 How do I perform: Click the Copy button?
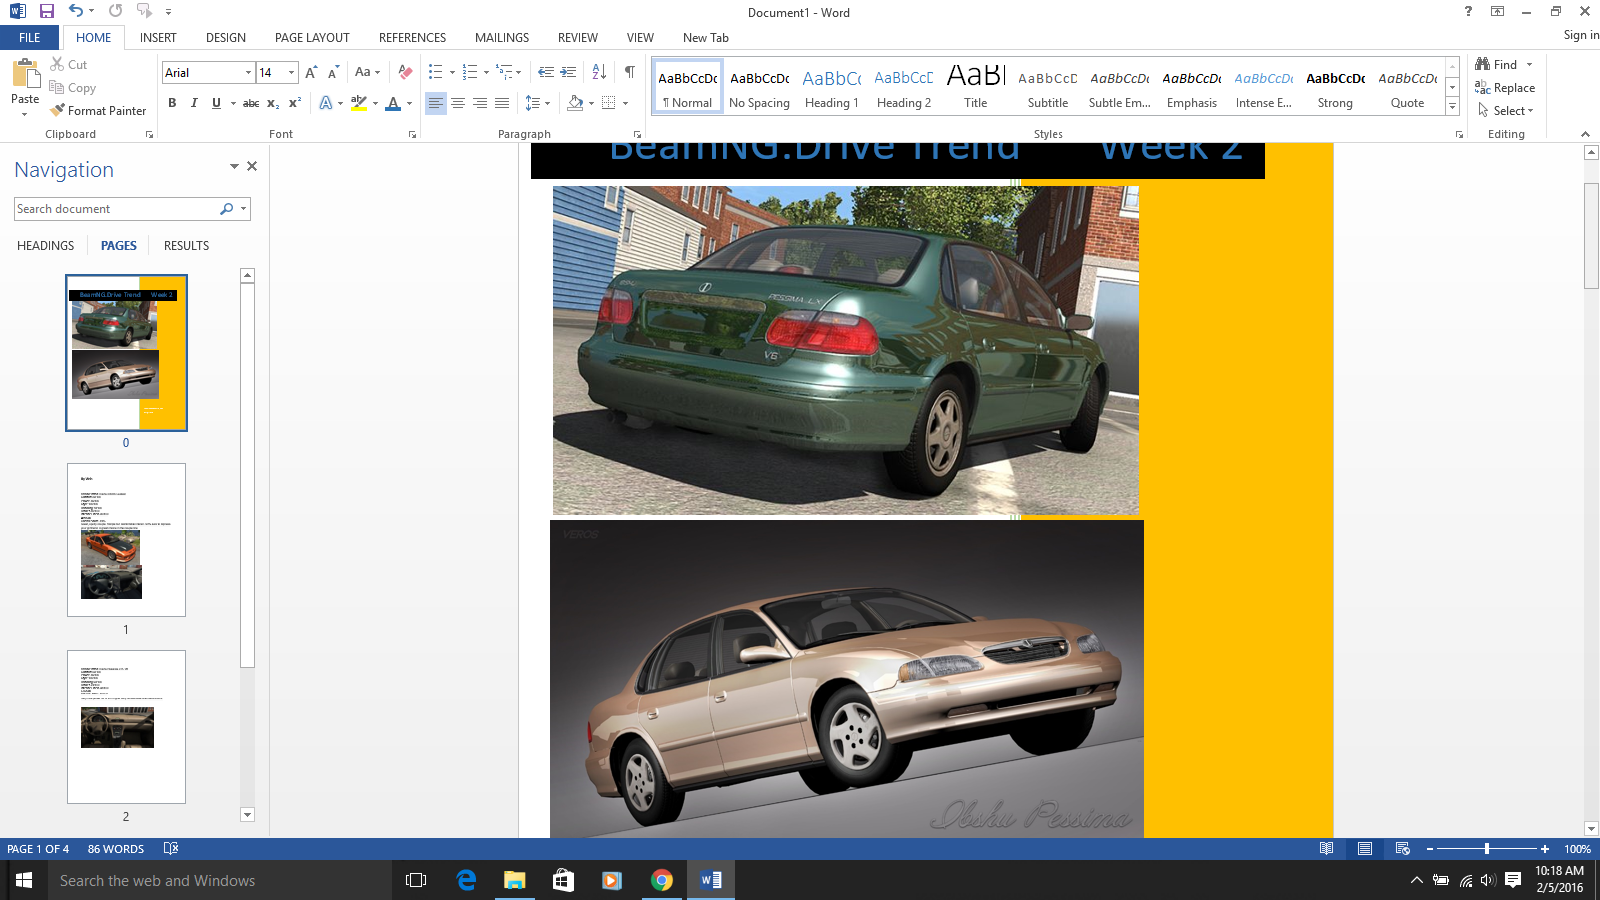[73, 88]
